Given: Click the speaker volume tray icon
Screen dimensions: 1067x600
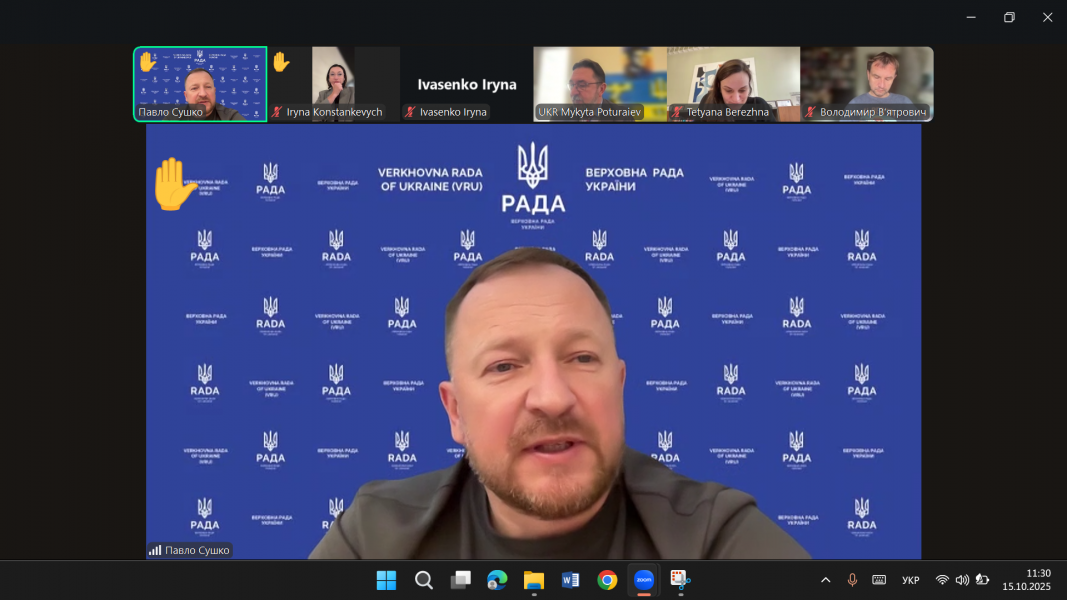Looking at the screenshot, I should coord(962,580).
